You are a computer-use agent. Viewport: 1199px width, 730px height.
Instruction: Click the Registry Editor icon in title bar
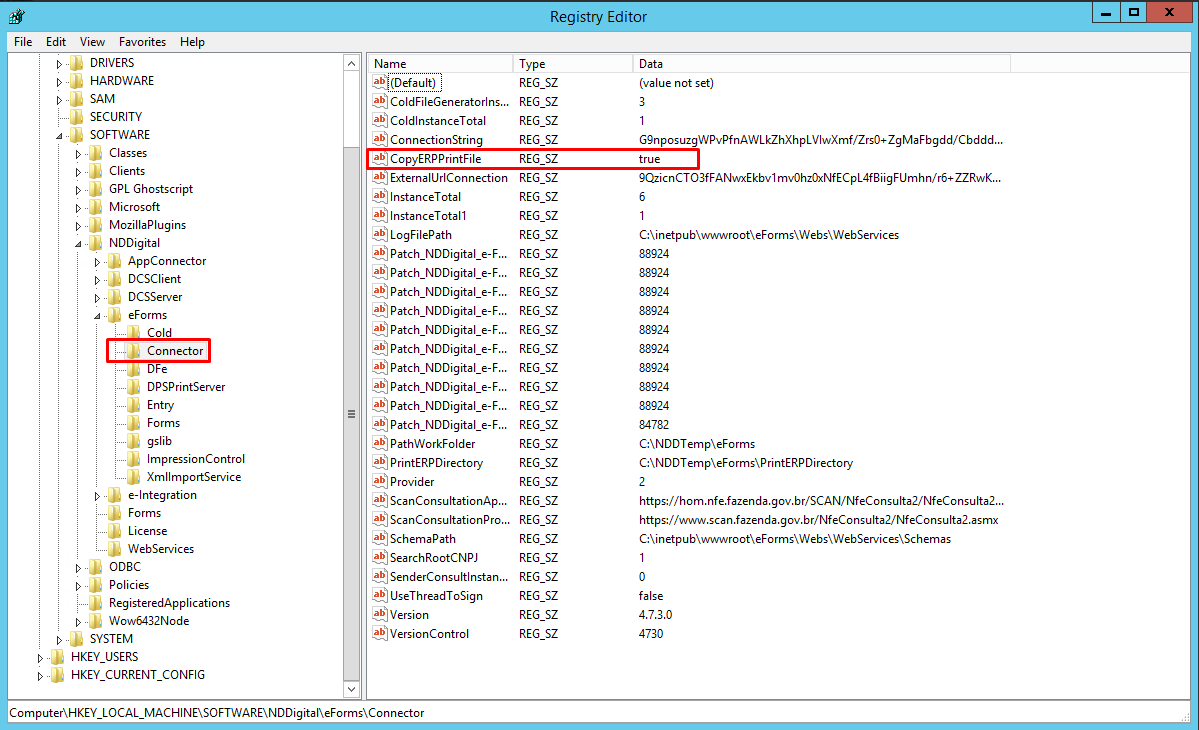point(17,16)
